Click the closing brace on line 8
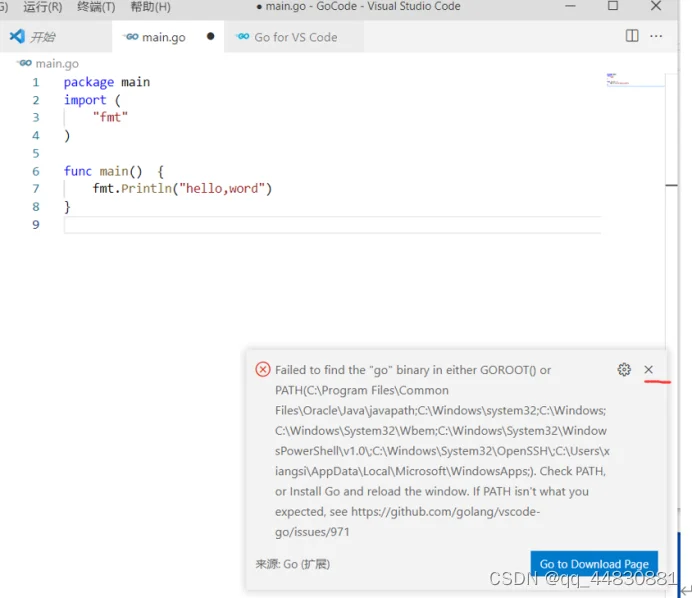 (67, 207)
